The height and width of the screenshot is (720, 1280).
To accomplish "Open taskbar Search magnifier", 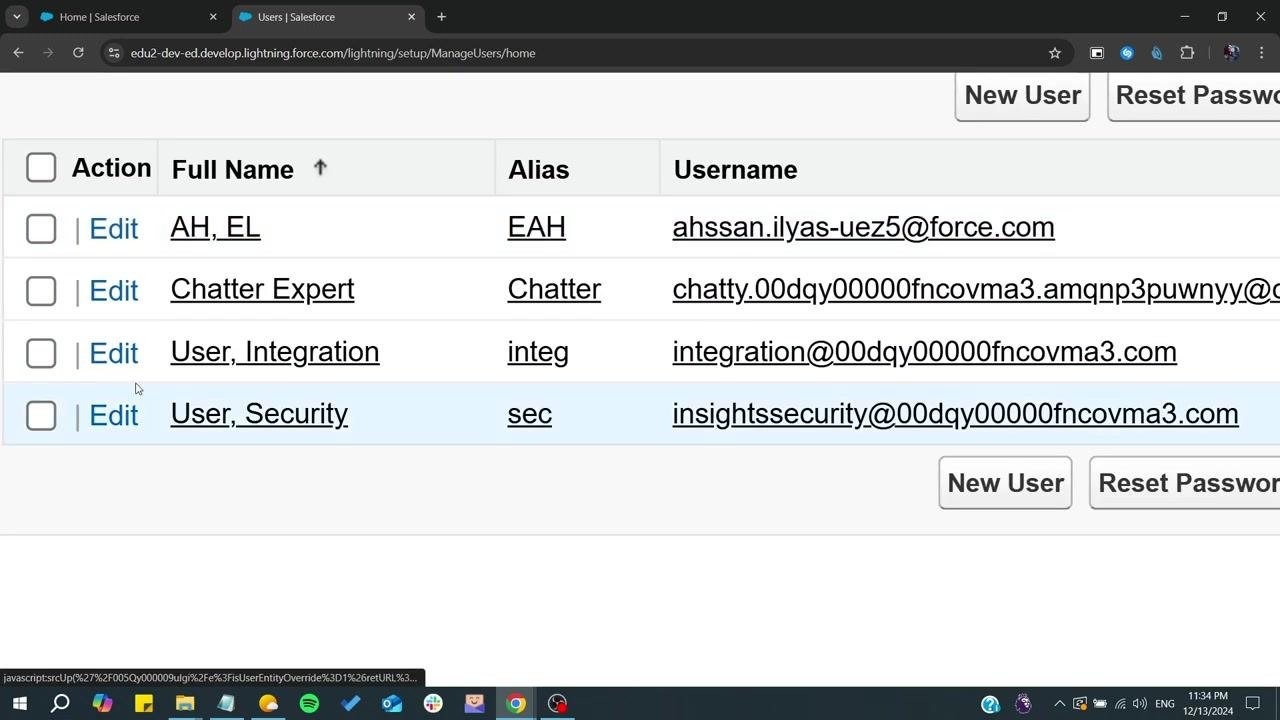I will [60, 703].
